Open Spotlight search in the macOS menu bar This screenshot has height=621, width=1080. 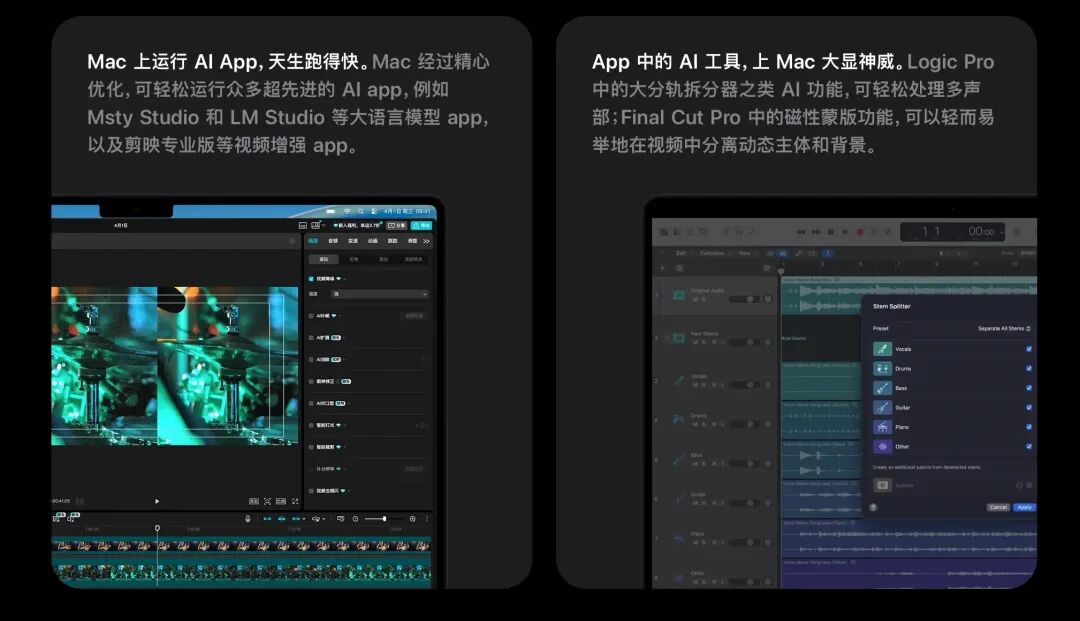click(x=361, y=211)
